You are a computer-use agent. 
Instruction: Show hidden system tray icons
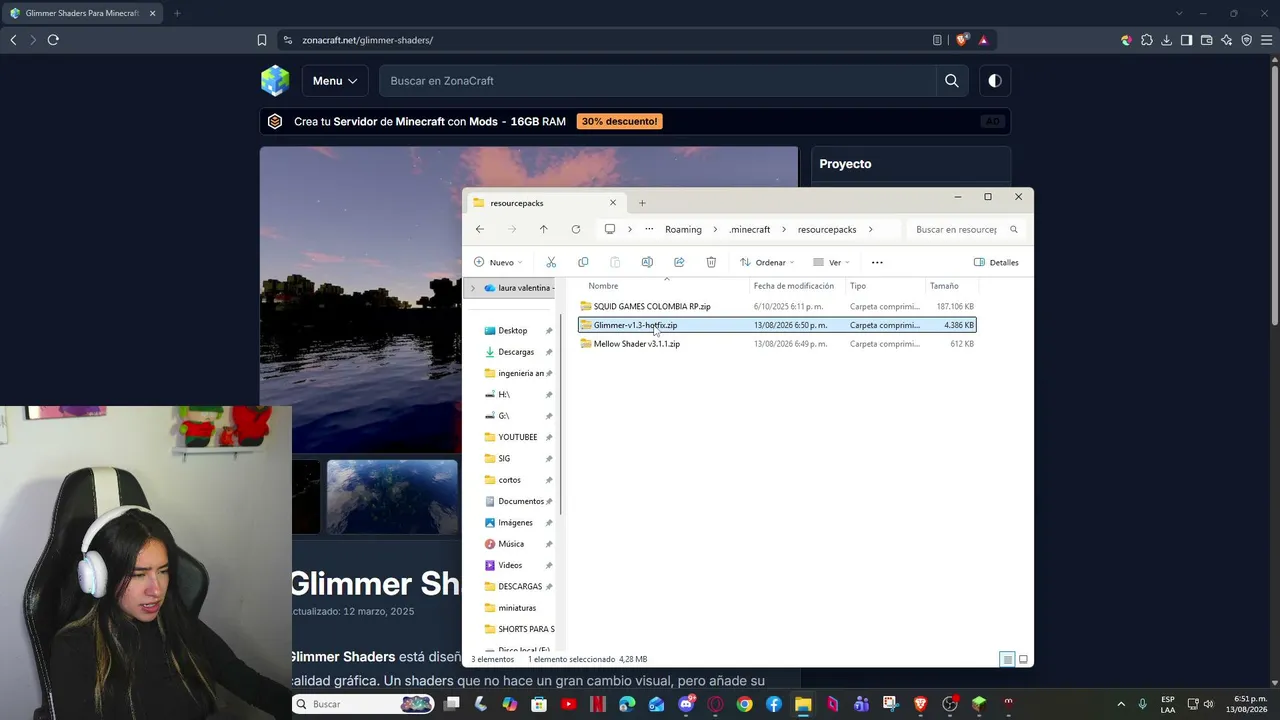tap(1120, 704)
